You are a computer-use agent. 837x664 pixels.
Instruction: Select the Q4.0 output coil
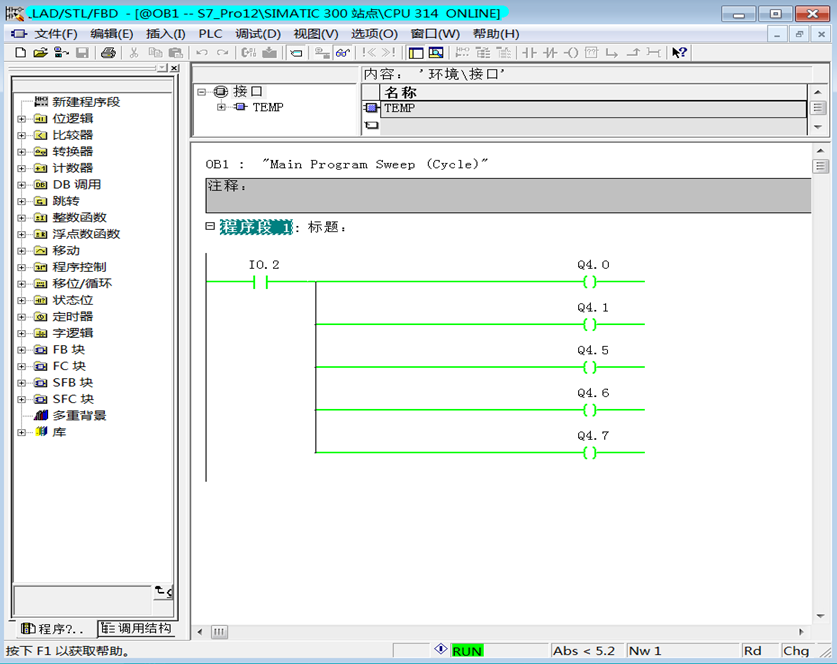(590, 283)
